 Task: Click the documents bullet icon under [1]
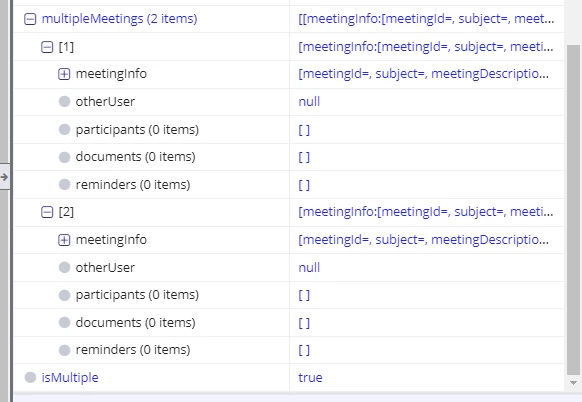click(65, 157)
